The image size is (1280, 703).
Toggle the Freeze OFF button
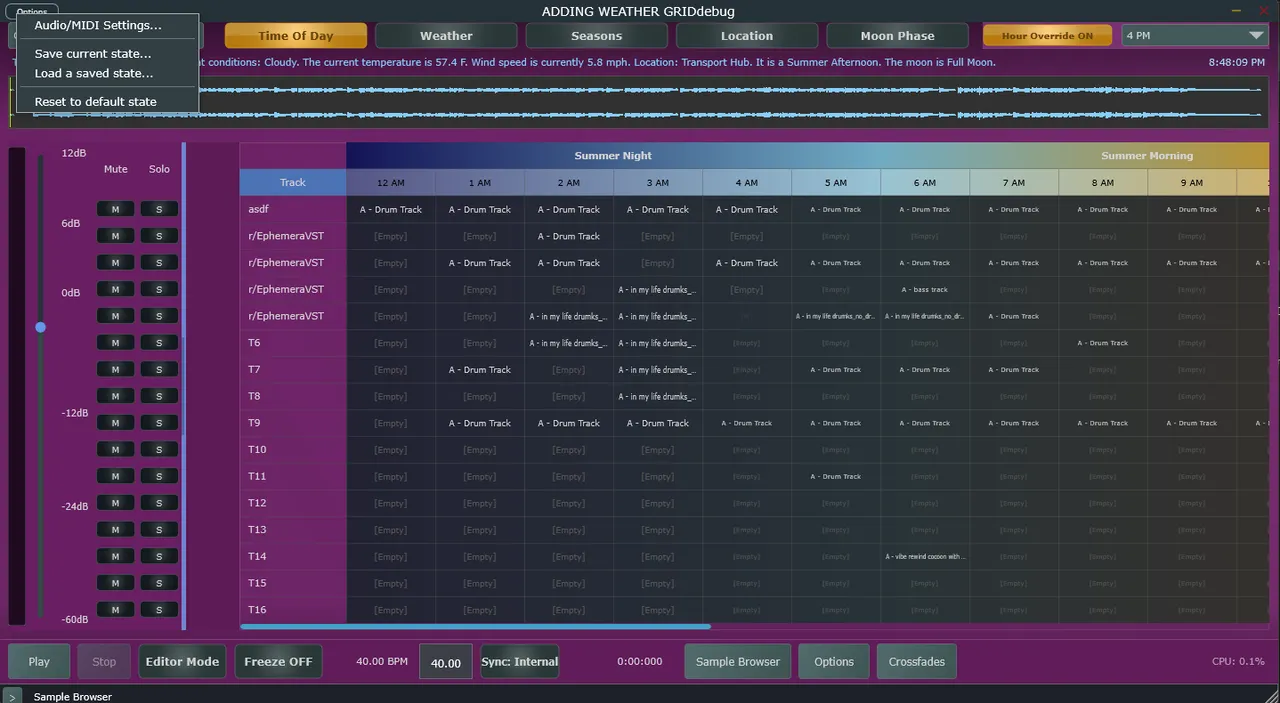pyautogui.click(x=278, y=662)
